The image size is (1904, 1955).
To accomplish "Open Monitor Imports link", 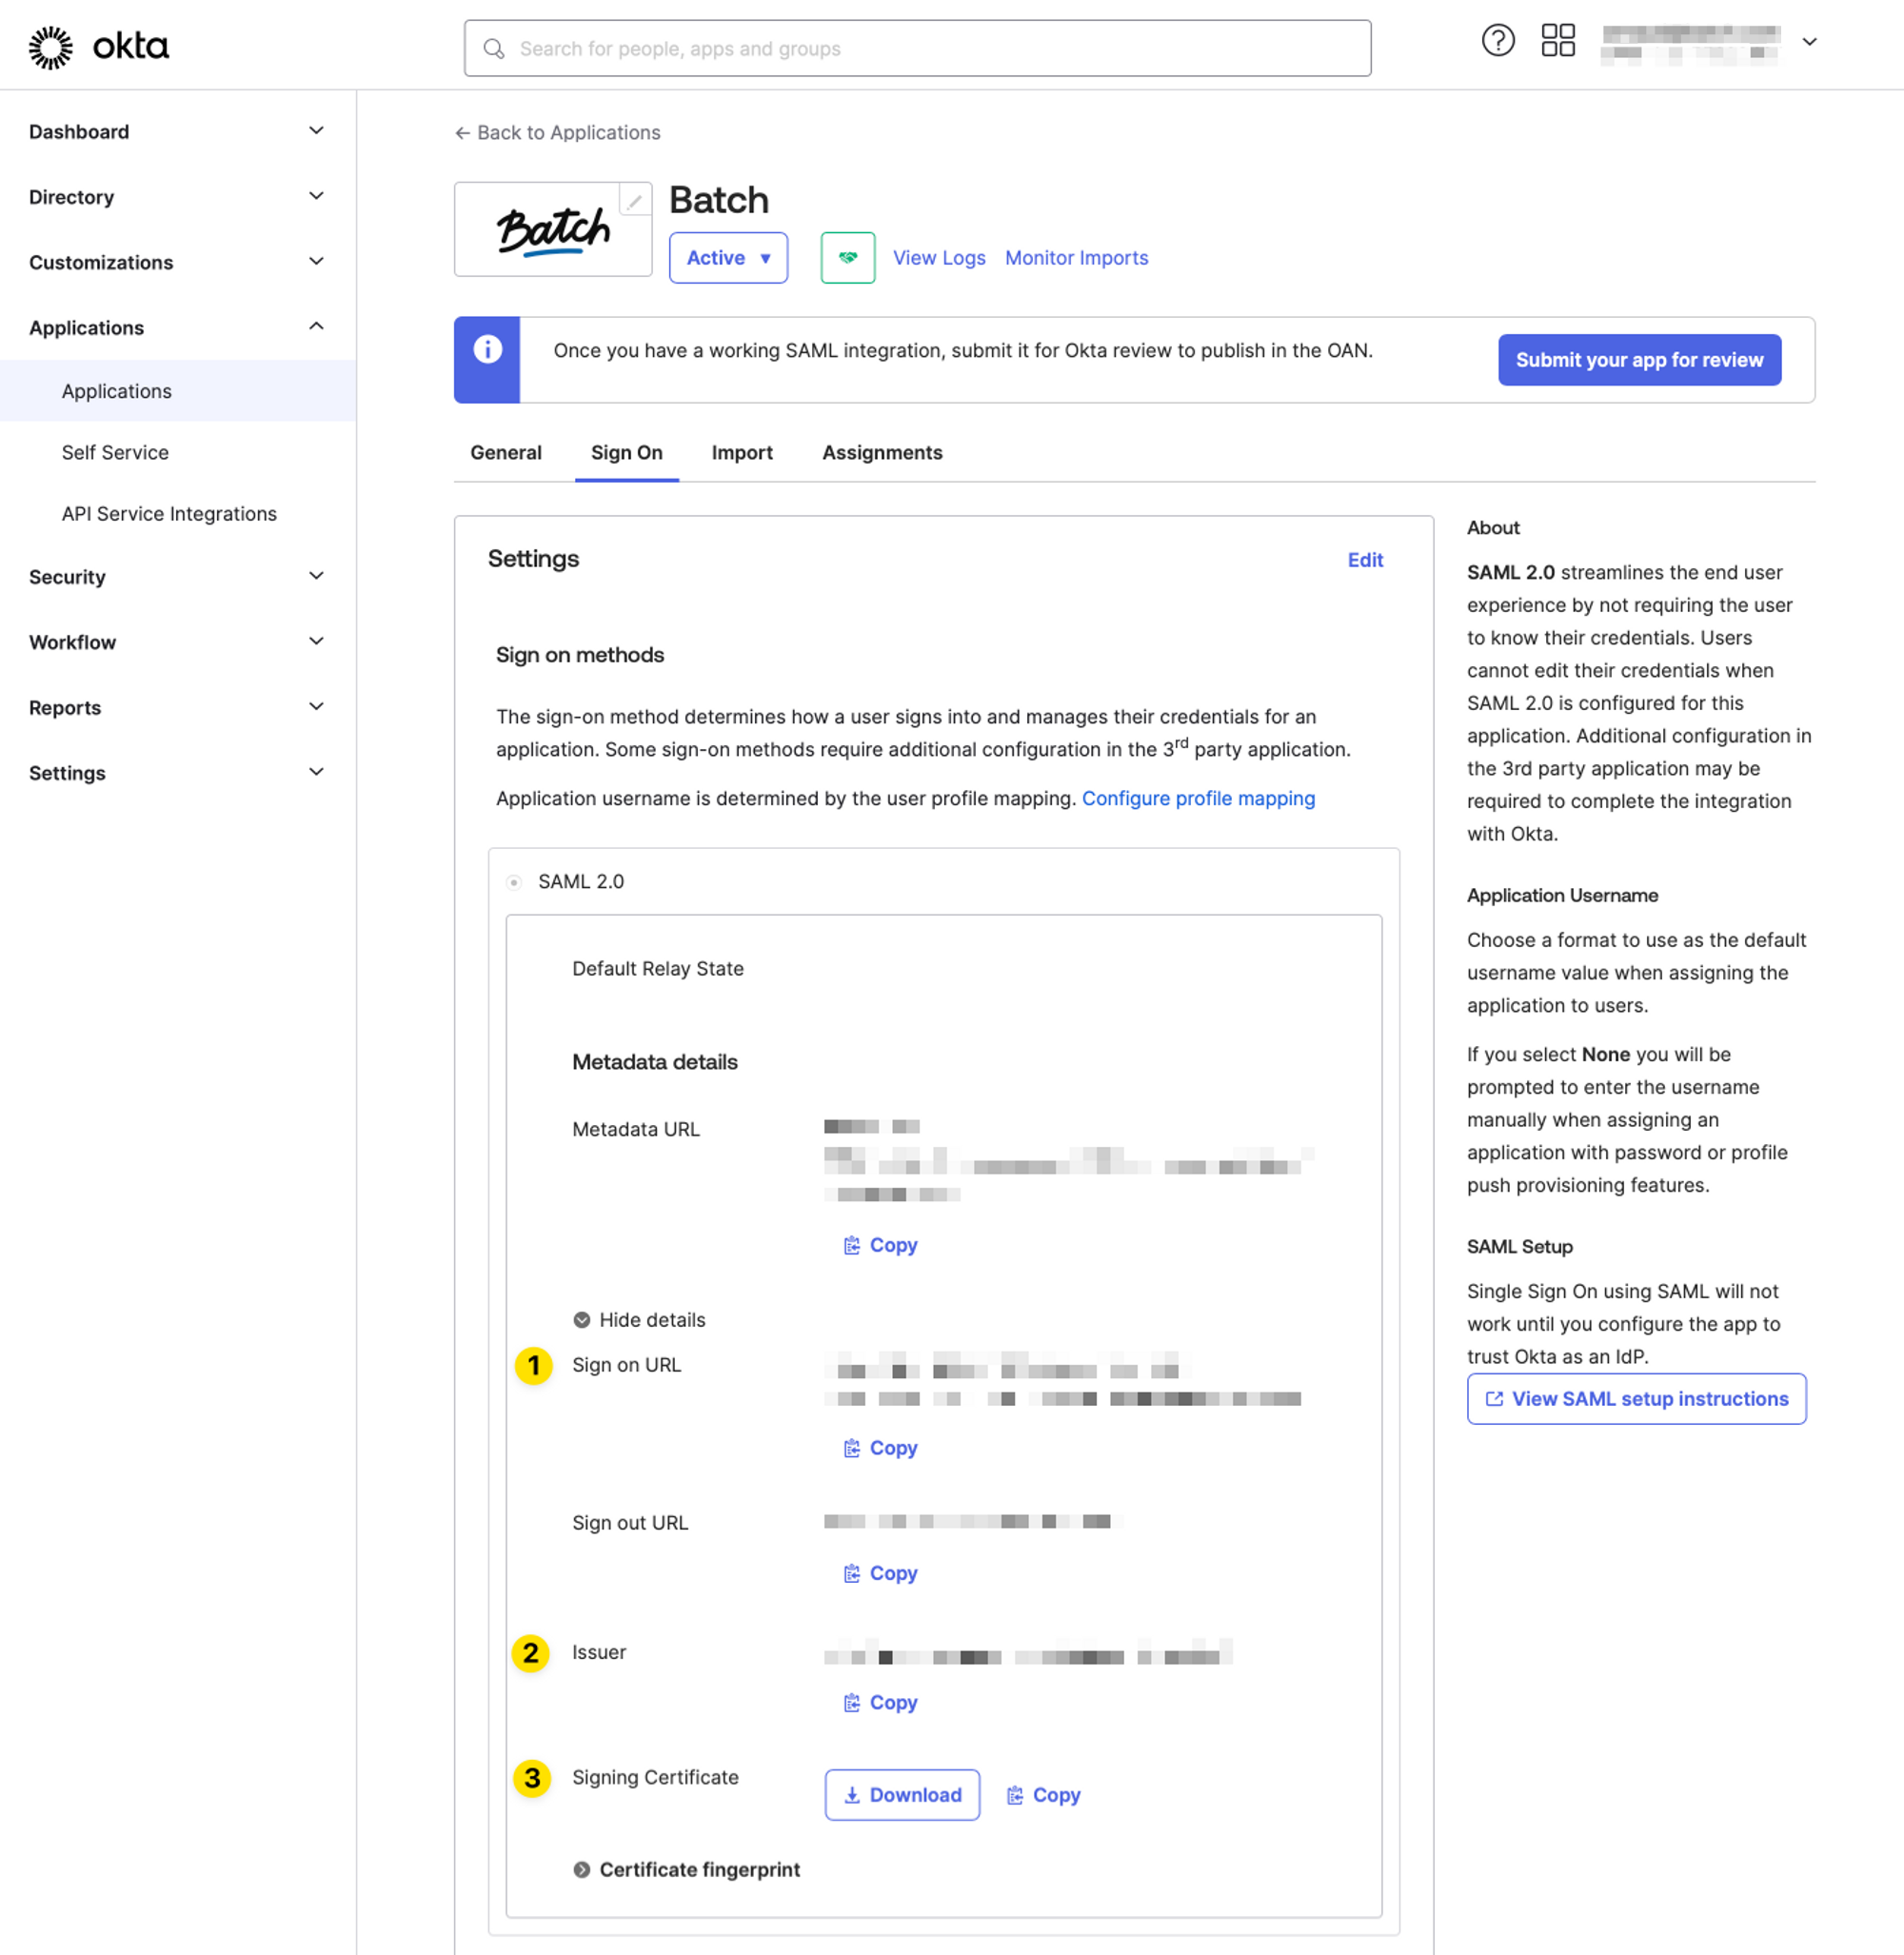I will [1076, 258].
